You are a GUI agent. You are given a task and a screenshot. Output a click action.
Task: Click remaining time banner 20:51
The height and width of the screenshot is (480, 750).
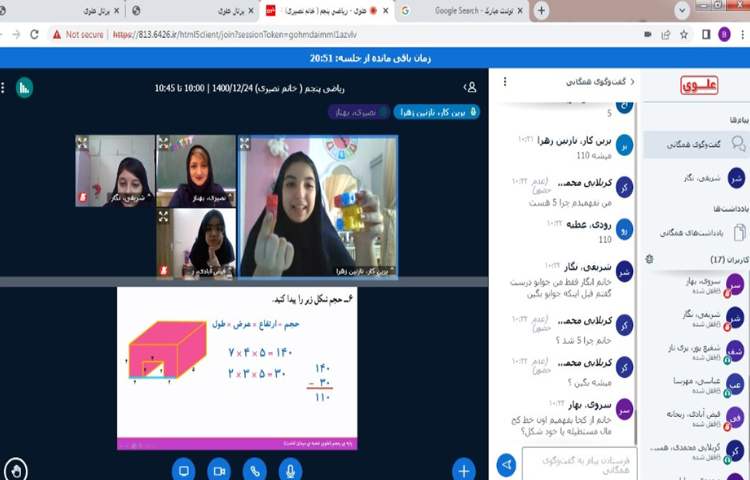point(370,58)
